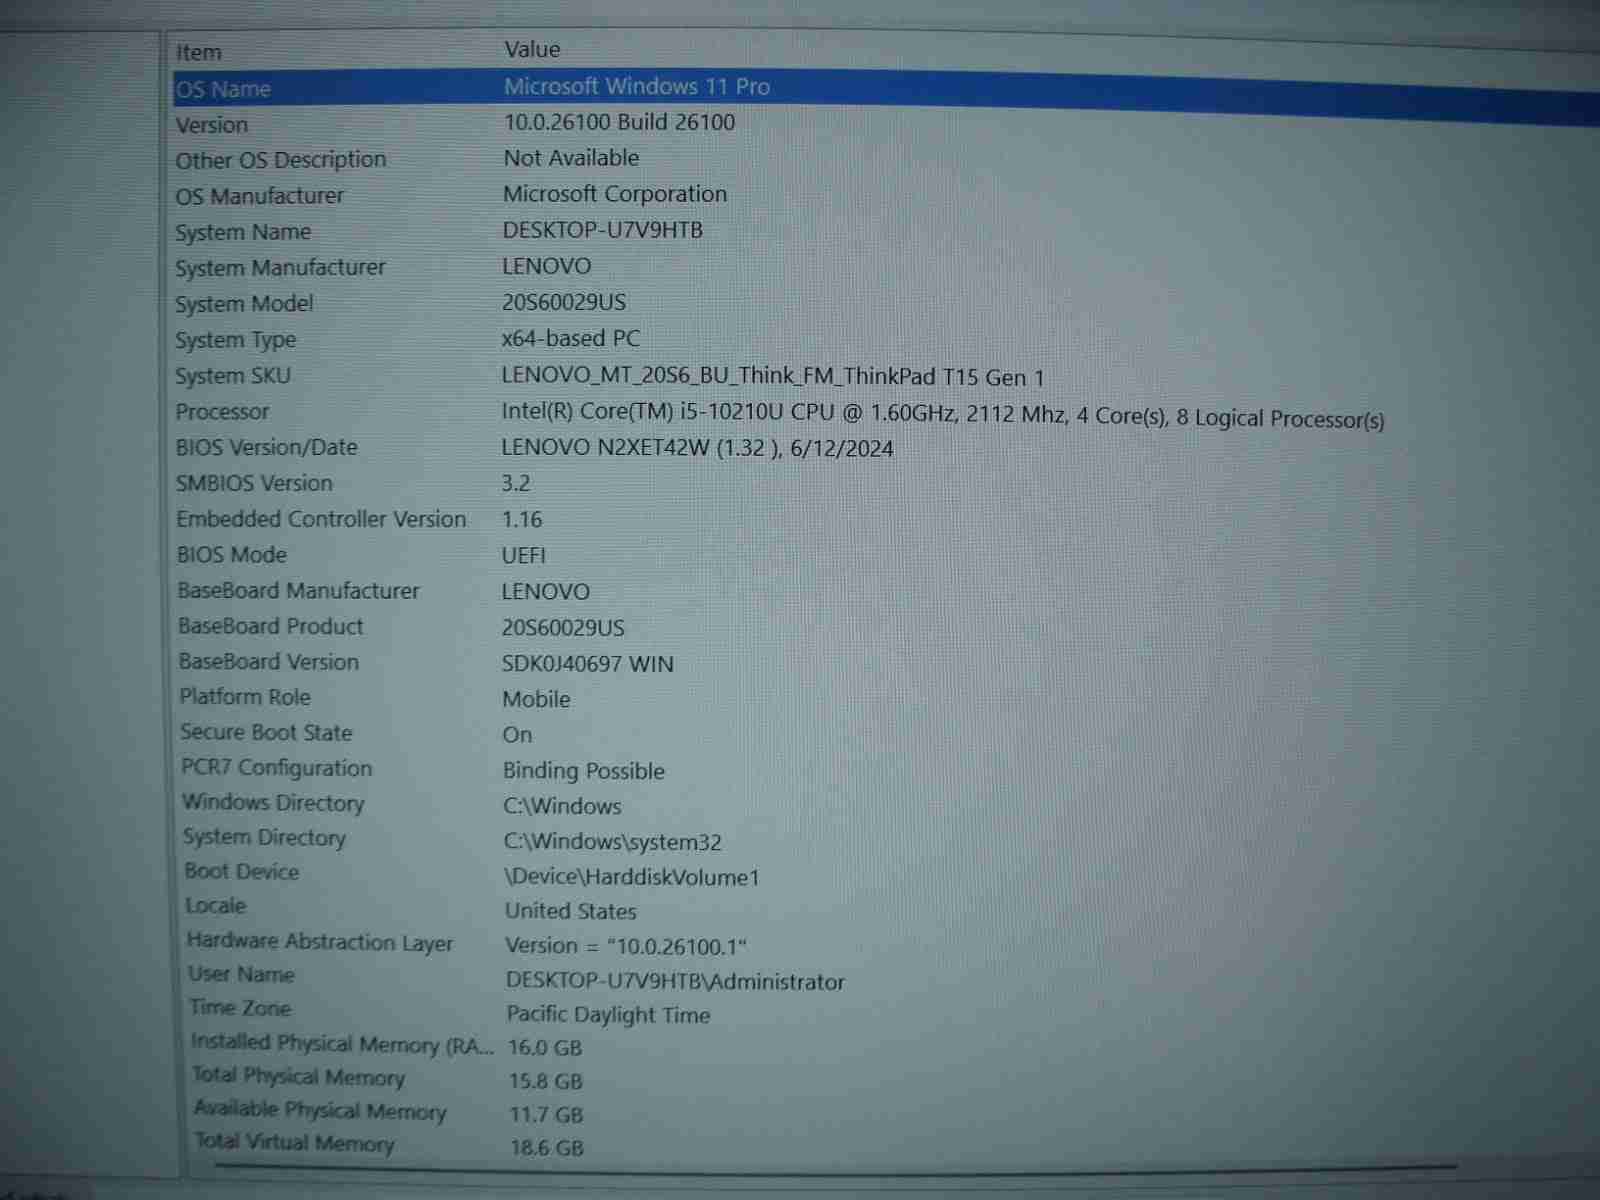Click the Time Zone row
Viewport: 1600px width, 1200px height.
point(240,1008)
